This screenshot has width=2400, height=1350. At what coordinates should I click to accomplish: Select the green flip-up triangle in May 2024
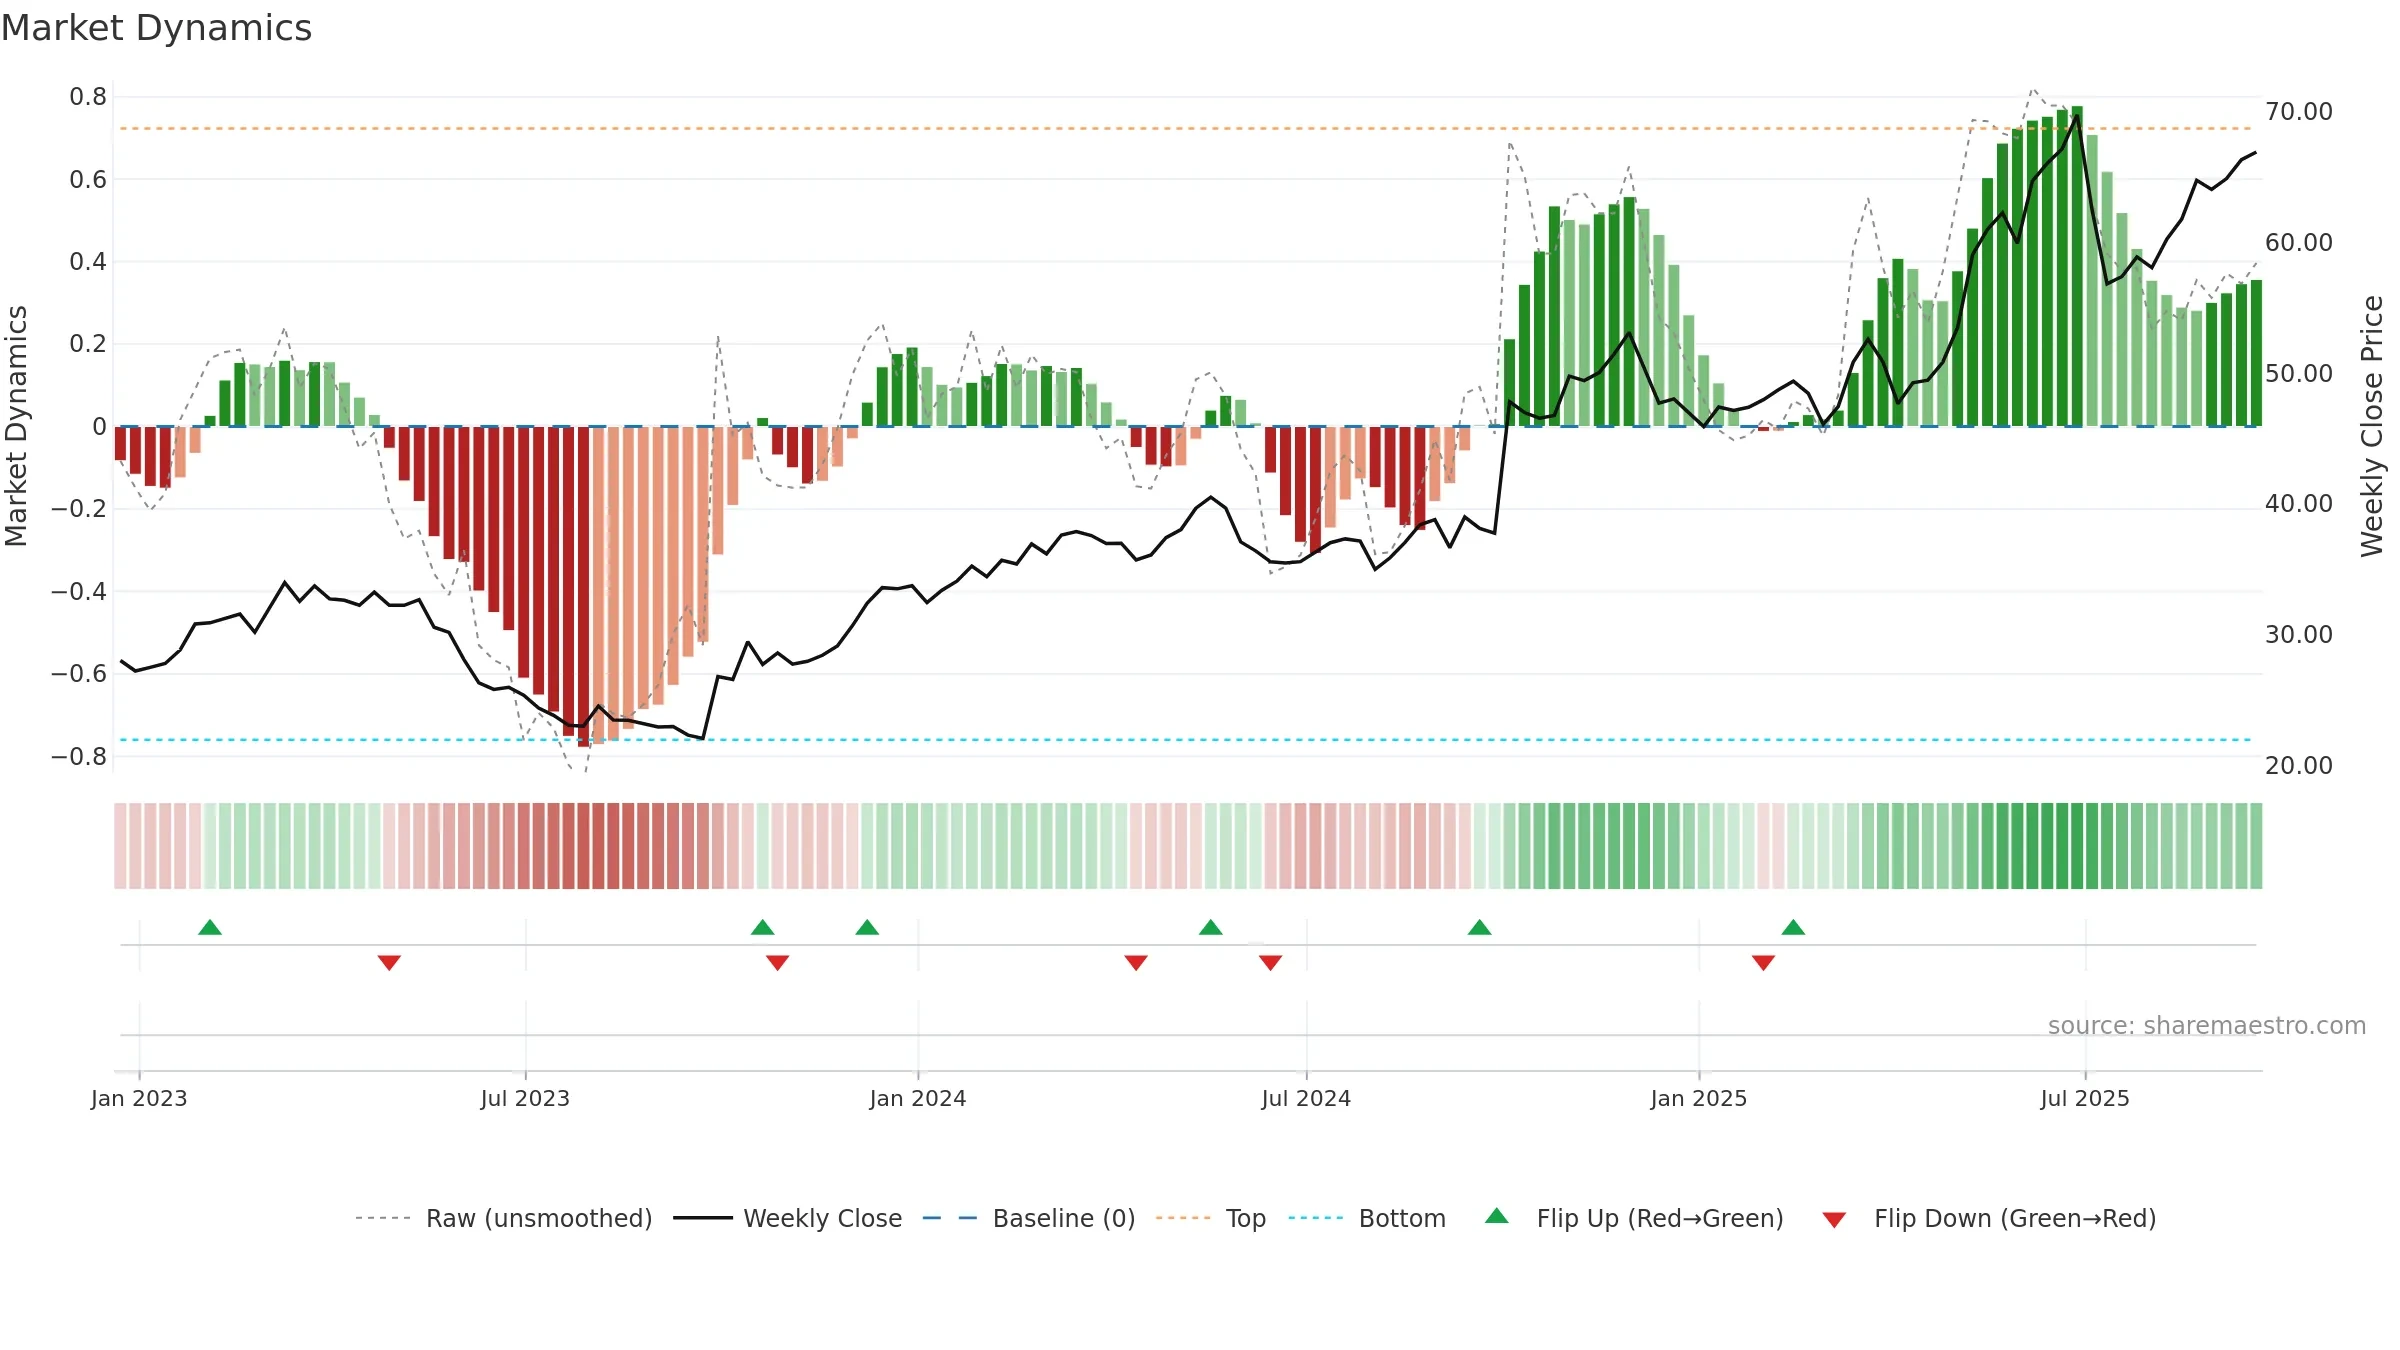point(1211,928)
